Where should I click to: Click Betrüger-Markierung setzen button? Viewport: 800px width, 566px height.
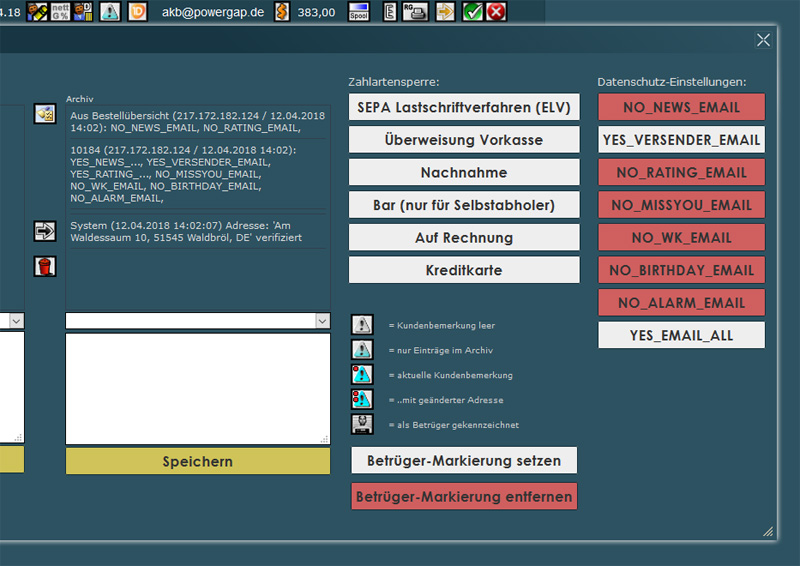click(x=464, y=460)
